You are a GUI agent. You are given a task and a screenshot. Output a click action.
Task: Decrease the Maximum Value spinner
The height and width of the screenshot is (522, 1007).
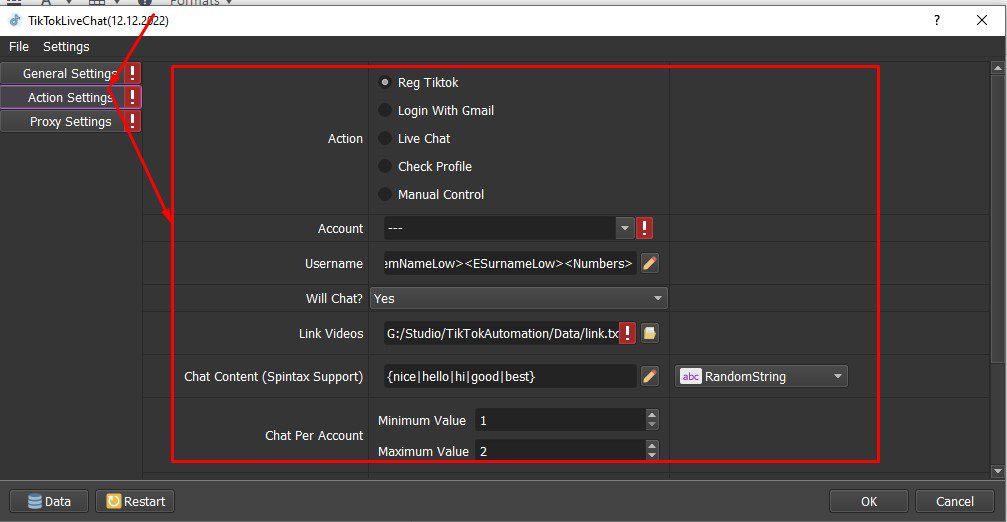pos(652,455)
